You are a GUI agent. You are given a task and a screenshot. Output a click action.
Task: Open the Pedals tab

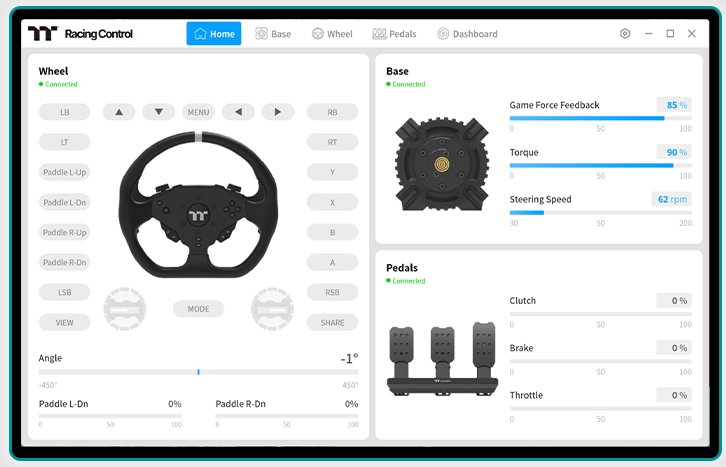394,34
